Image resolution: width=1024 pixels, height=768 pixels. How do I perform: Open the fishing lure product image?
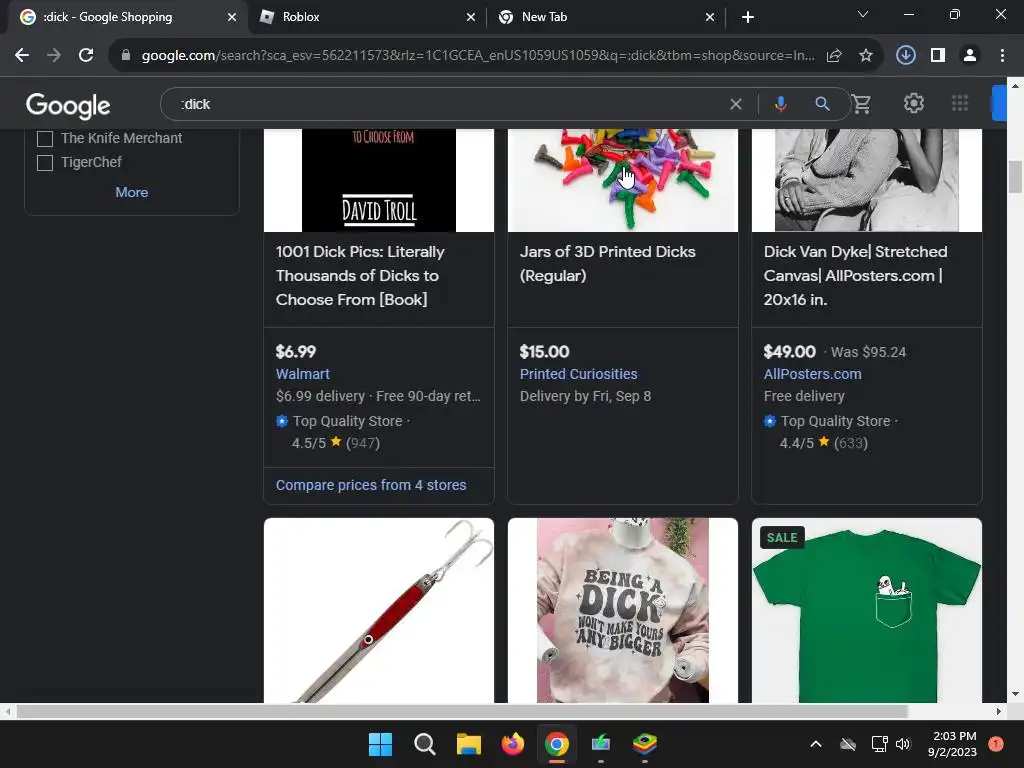pos(379,611)
